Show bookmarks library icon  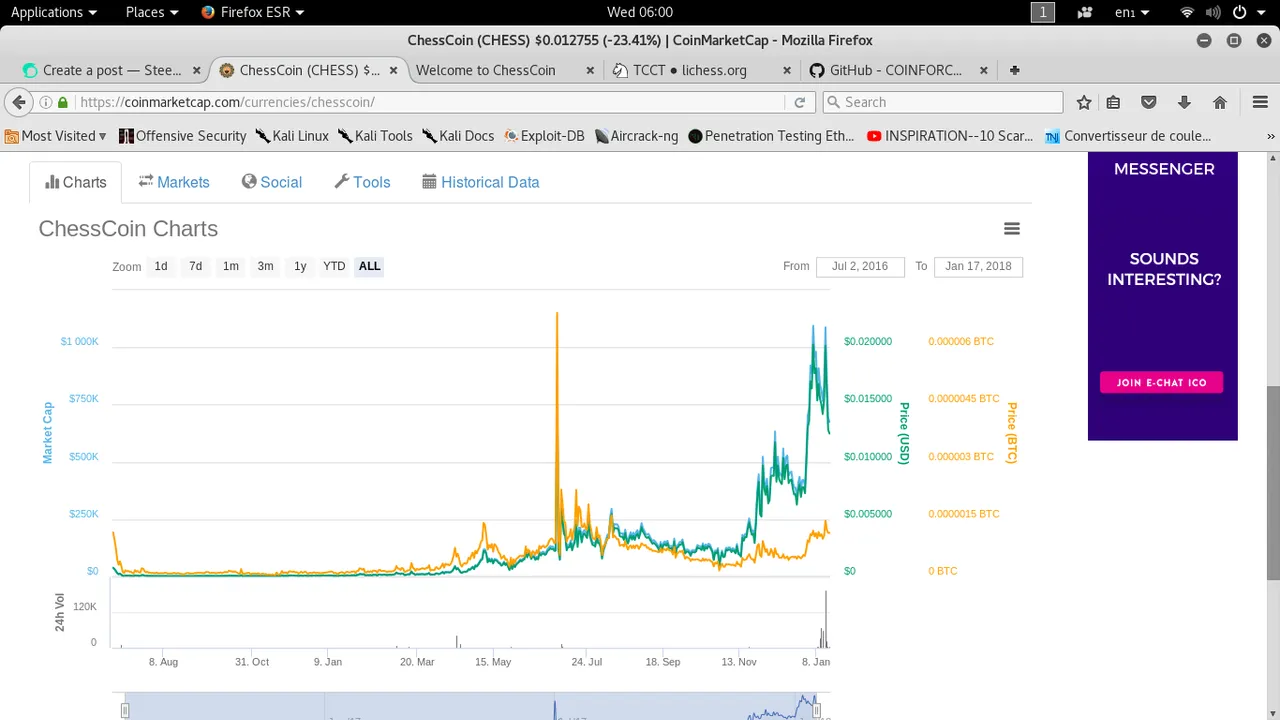point(1113,102)
